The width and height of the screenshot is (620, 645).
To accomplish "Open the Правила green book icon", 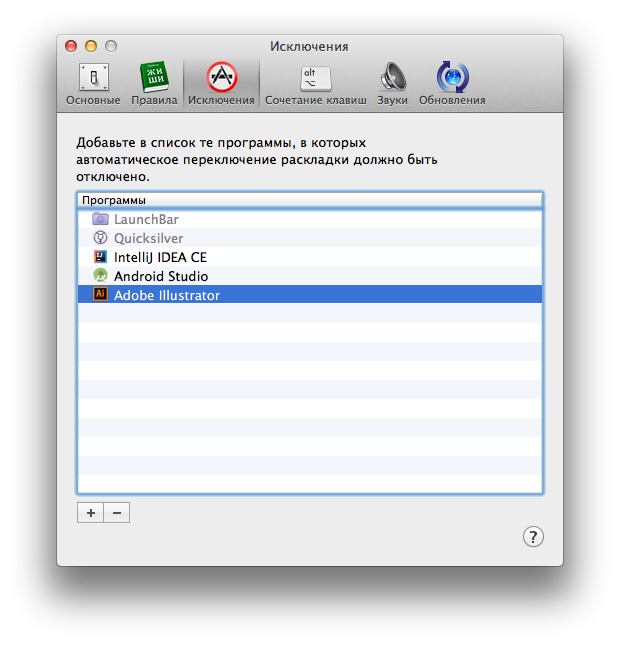I will click(154, 77).
